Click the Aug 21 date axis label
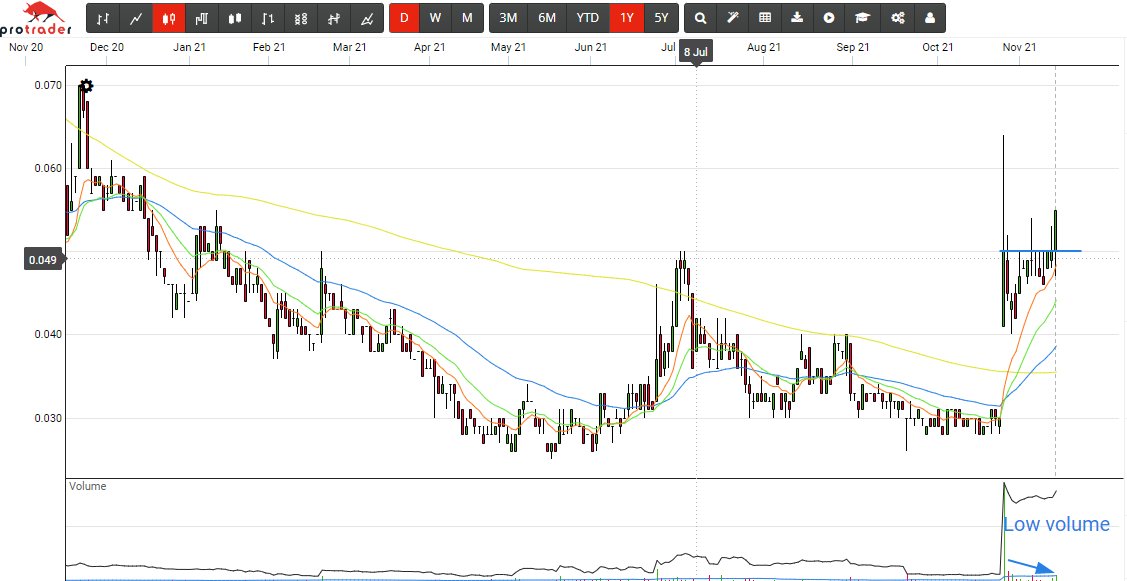This screenshot has height=581, width=1127. coord(764,47)
